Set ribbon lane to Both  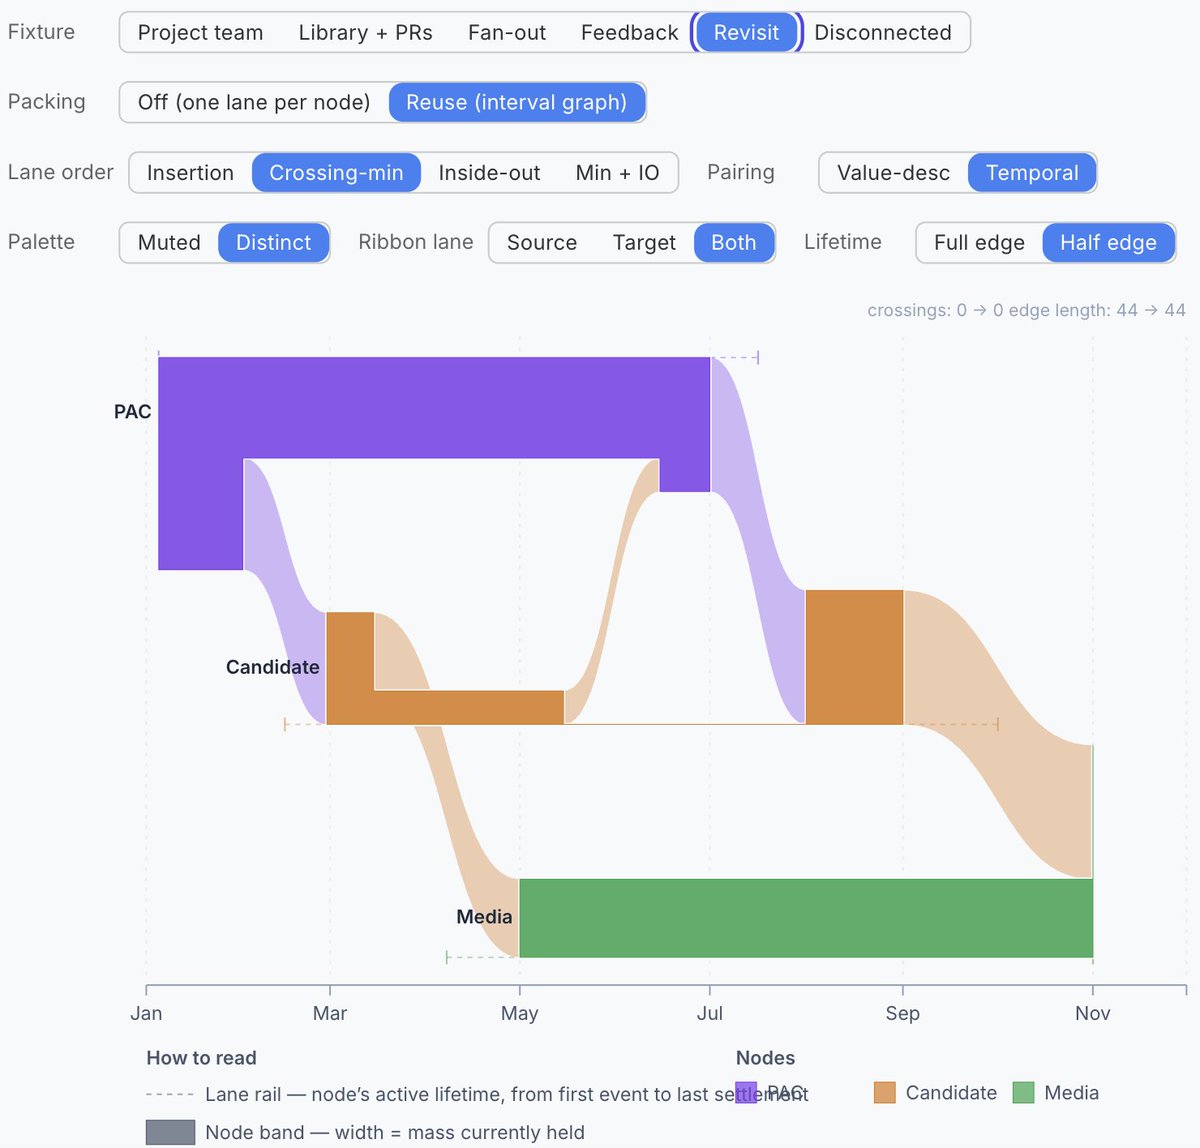733,242
